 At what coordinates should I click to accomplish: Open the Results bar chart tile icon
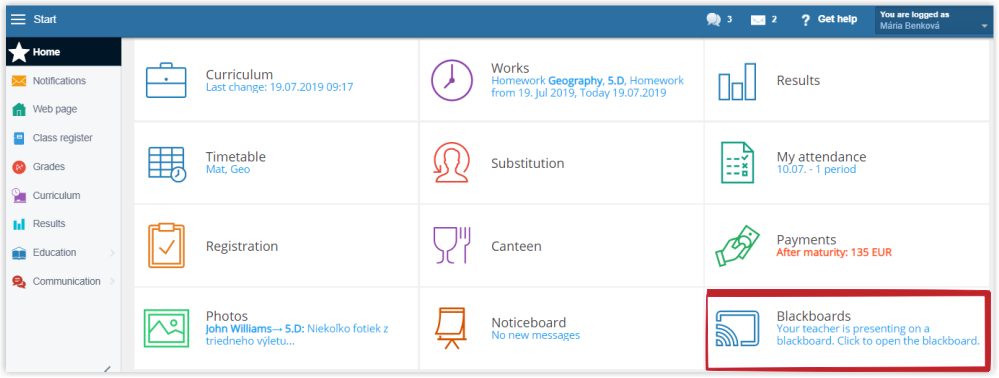coord(737,81)
